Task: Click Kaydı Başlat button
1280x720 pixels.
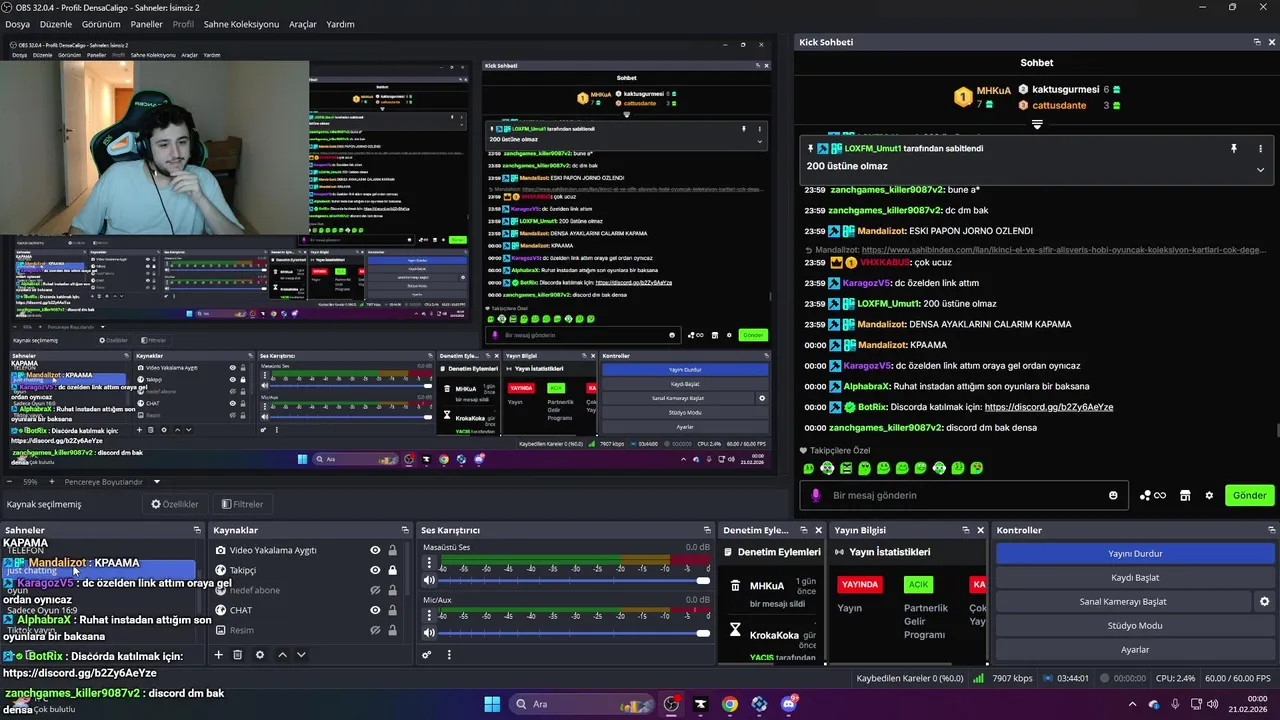Action: pos(1135,578)
